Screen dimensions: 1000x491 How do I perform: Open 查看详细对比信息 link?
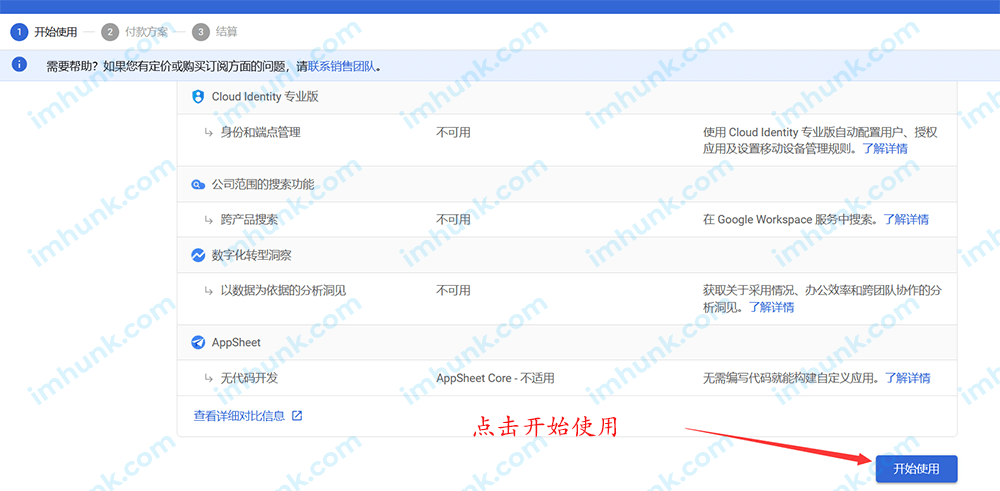[239, 416]
